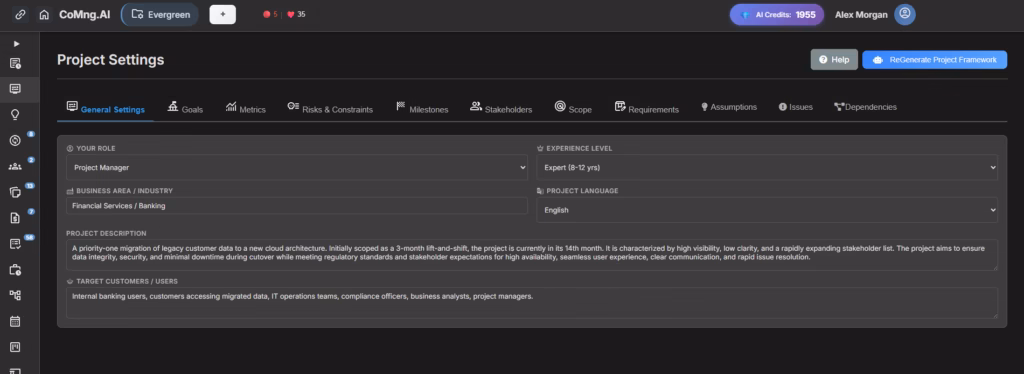
Task: Select the project settings monitor sidebar icon
Action: (15, 89)
